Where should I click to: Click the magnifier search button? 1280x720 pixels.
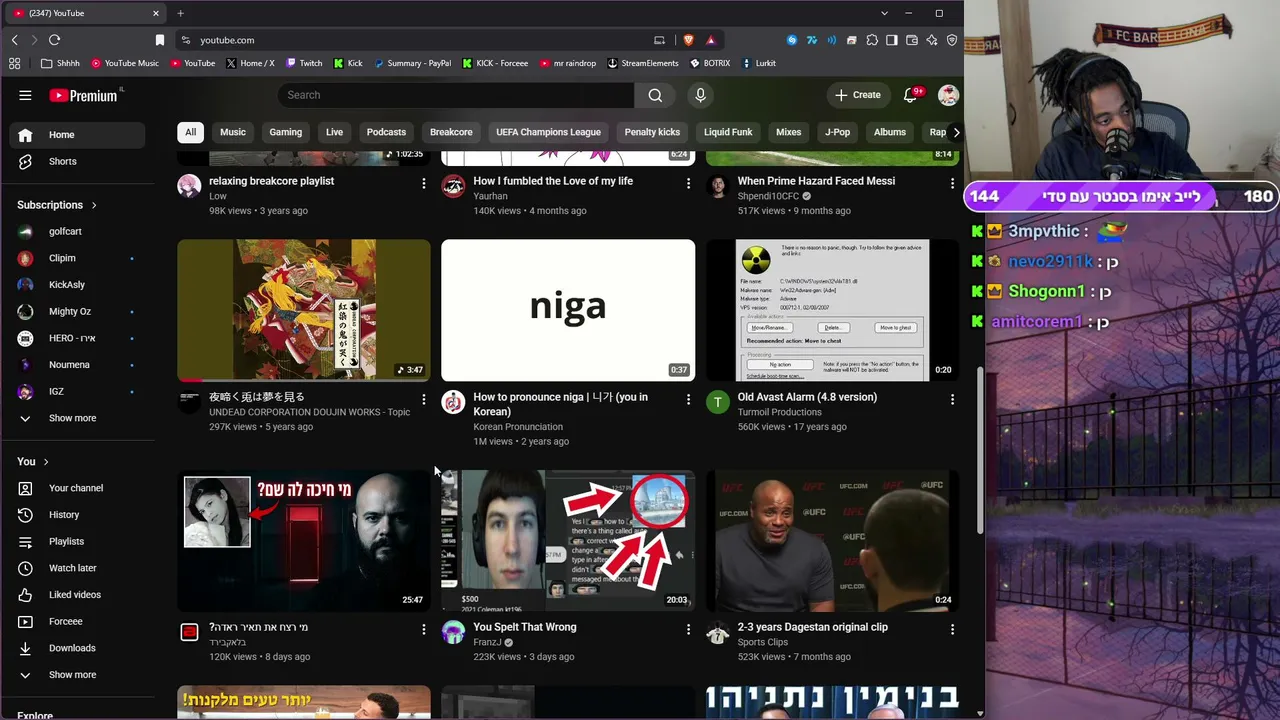pyautogui.click(x=655, y=95)
